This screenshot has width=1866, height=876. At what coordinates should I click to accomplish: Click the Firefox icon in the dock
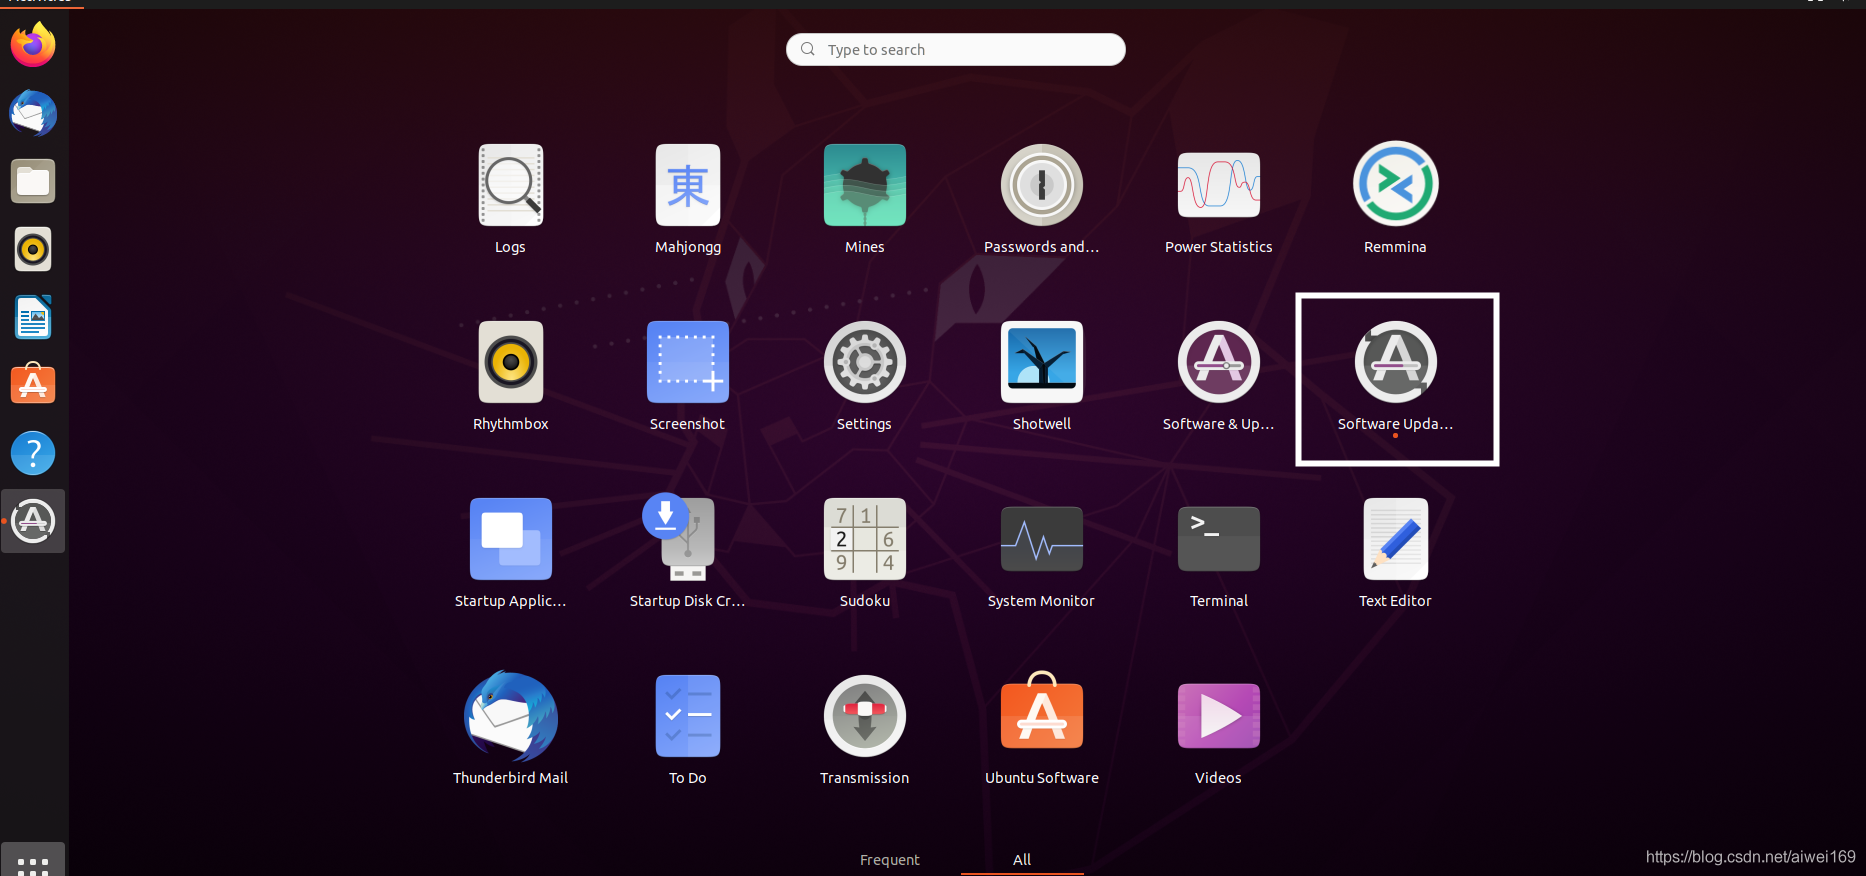(33, 45)
